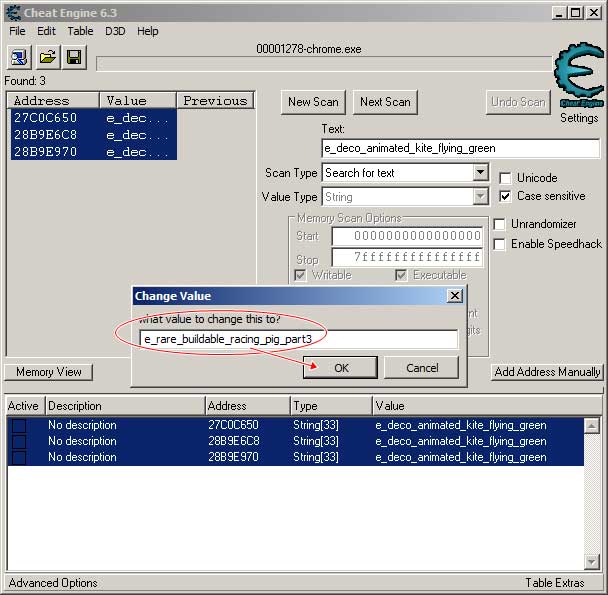This screenshot has height=595, width=608.
Task: Close the Change Value dialog
Action: point(455,296)
